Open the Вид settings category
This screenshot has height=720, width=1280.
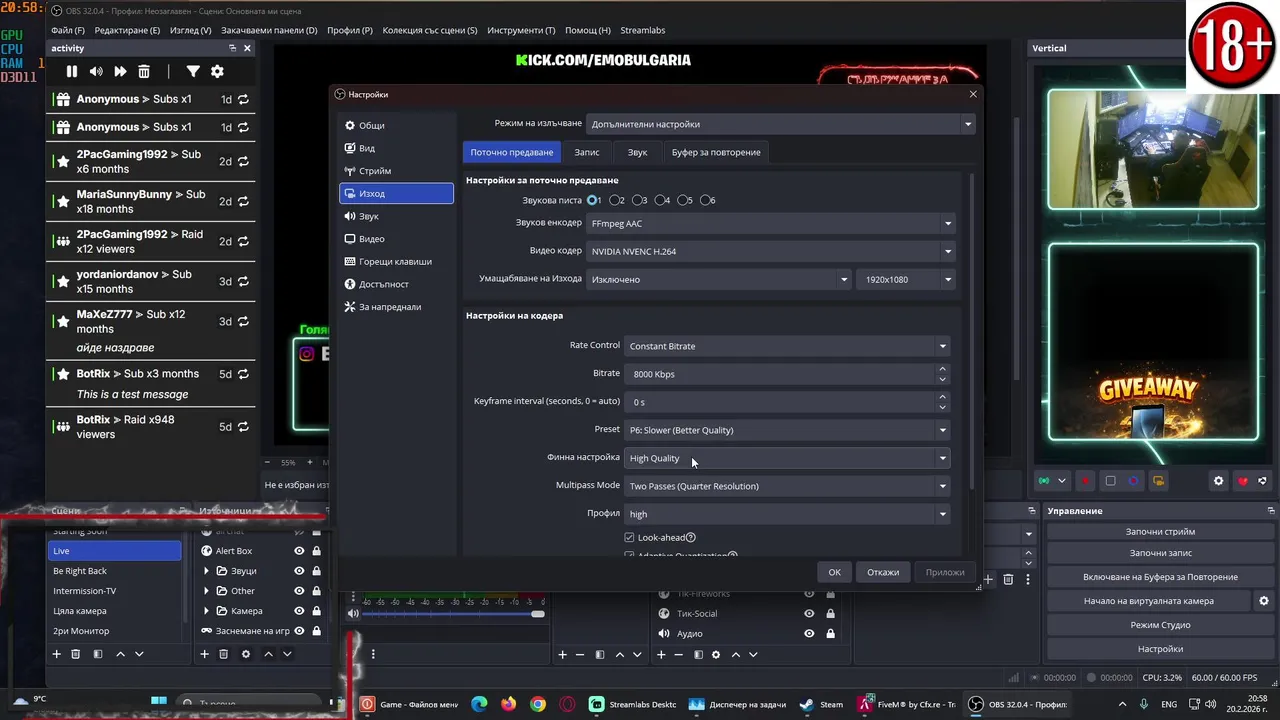(x=396, y=148)
